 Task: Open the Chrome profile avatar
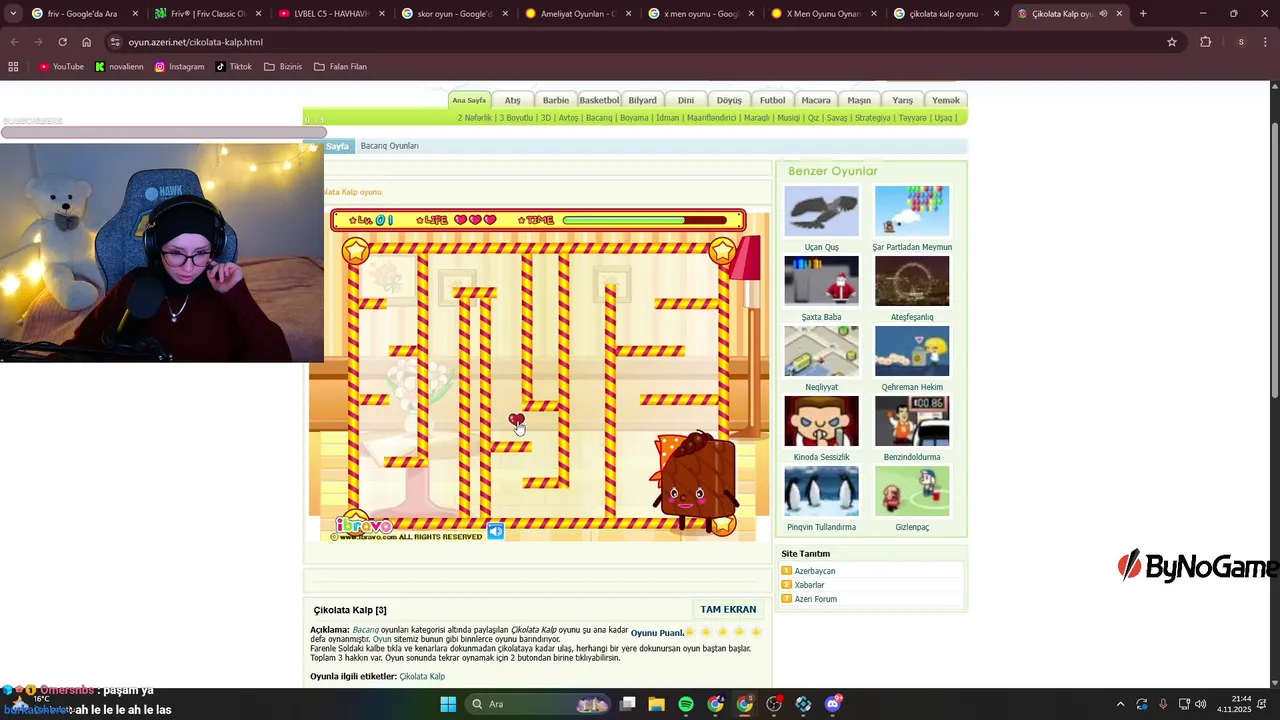pyautogui.click(x=1241, y=42)
